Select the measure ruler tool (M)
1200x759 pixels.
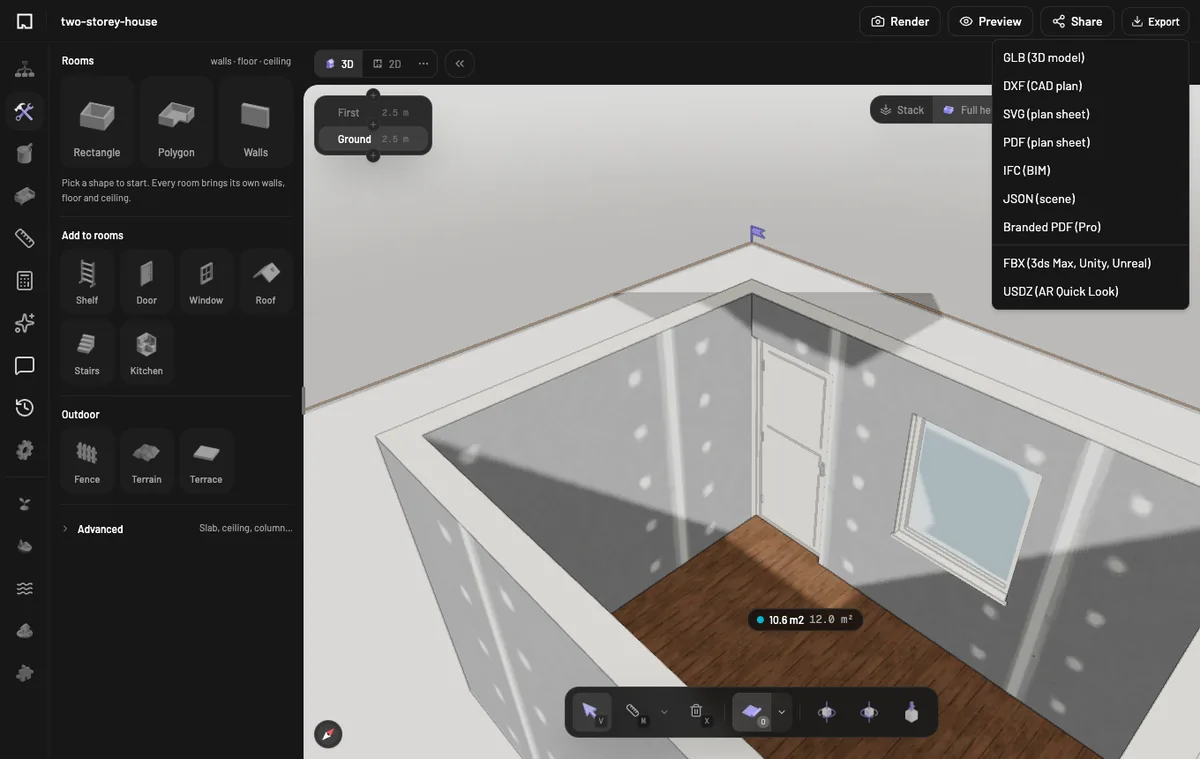(634, 712)
